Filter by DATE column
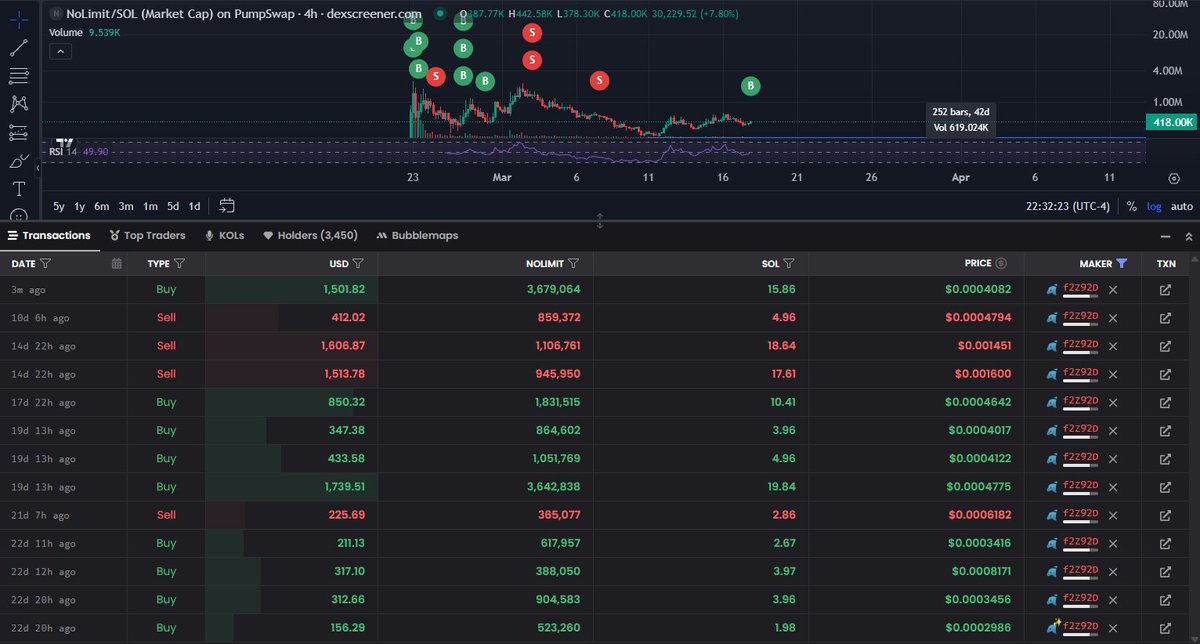1200x644 pixels. tap(46, 264)
